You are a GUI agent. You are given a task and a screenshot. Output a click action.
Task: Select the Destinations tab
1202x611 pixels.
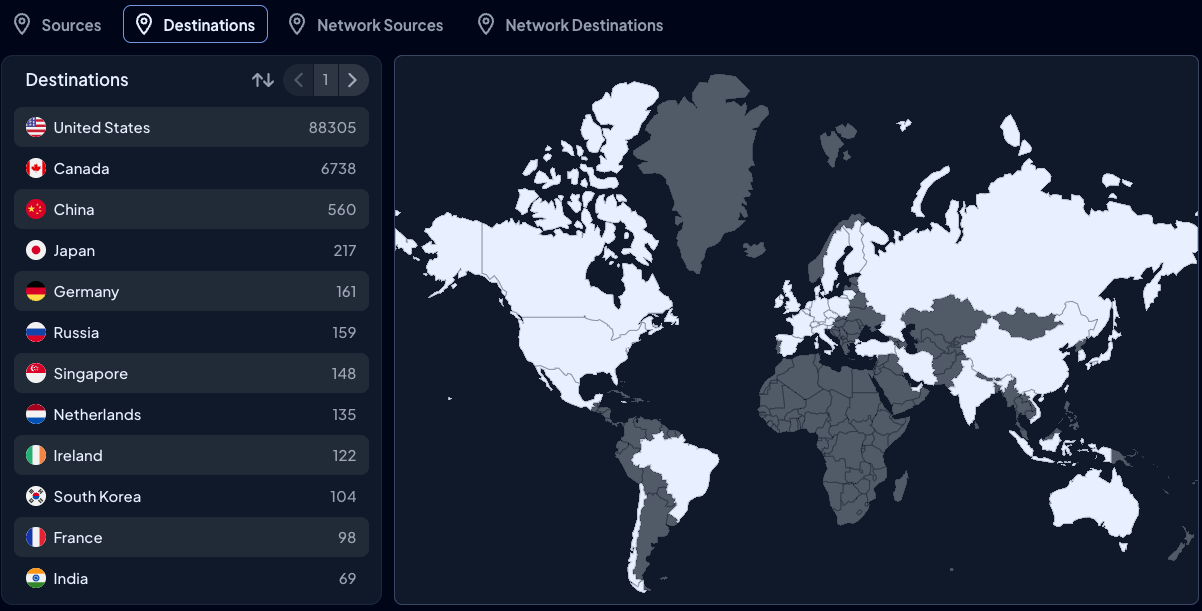(195, 25)
